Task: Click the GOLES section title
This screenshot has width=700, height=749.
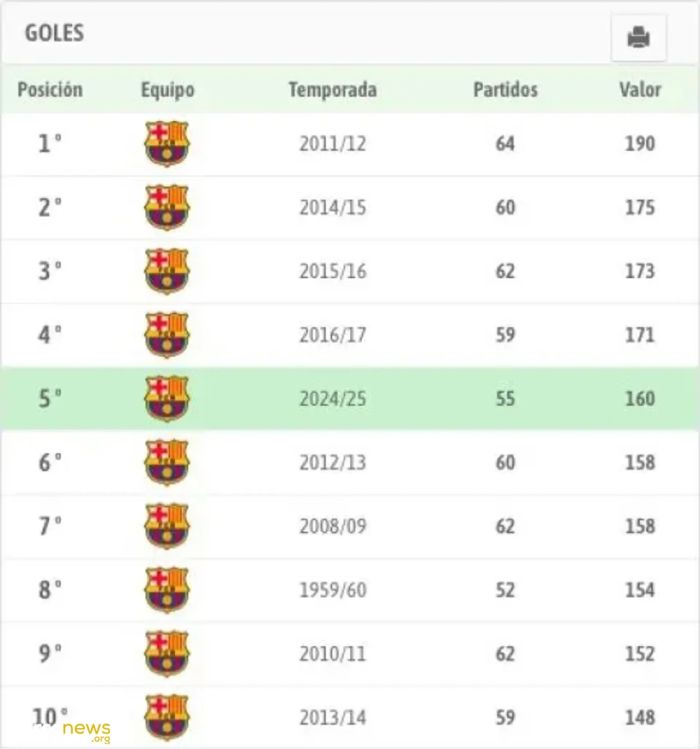Action: 54,33
